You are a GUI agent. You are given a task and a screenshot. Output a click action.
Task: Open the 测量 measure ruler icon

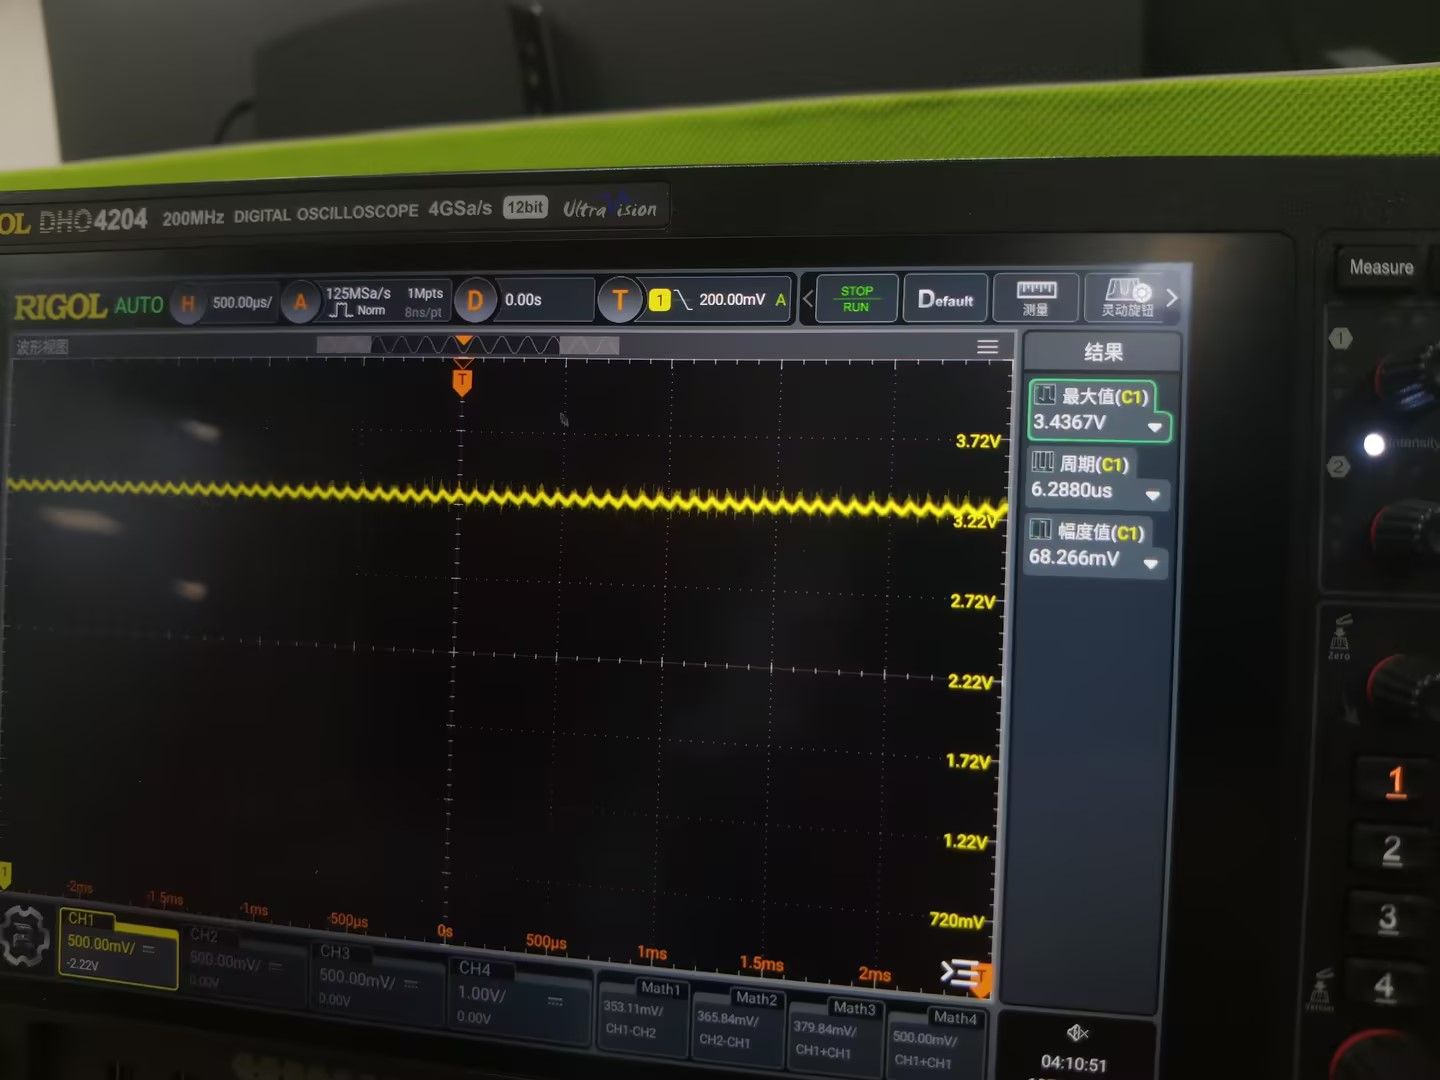coord(1036,298)
